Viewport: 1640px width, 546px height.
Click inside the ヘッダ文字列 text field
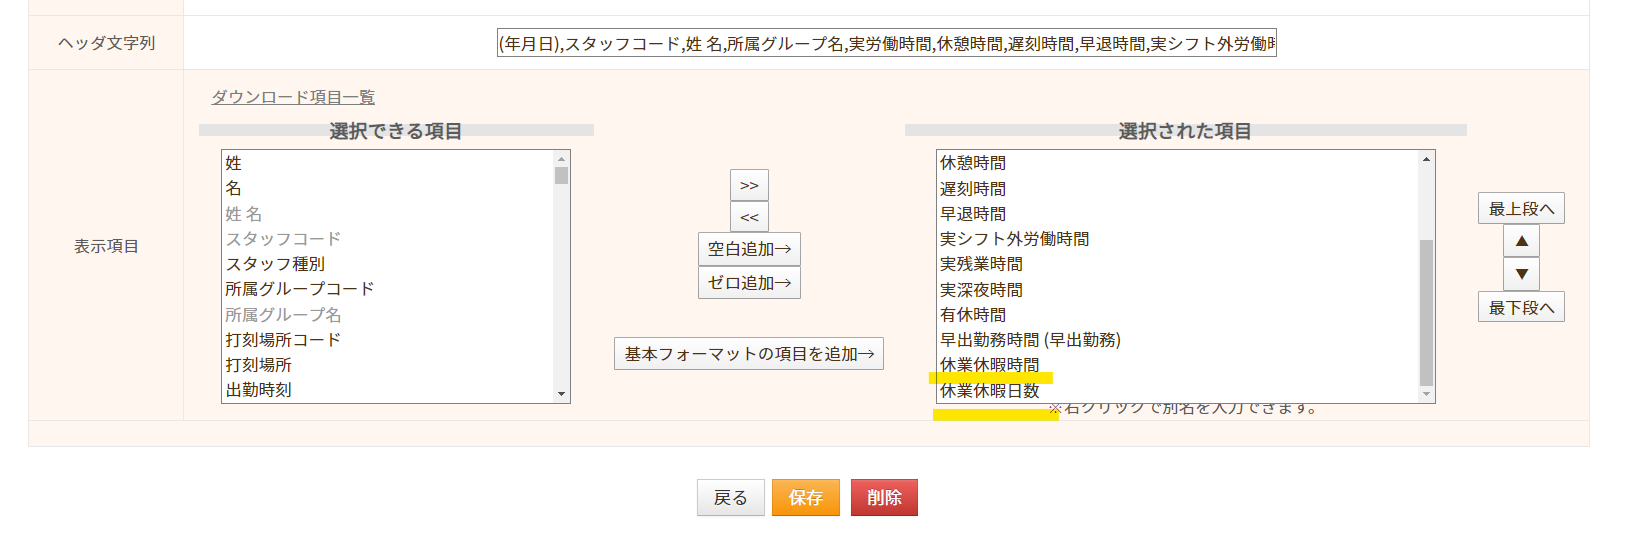(x=887, y=43)
